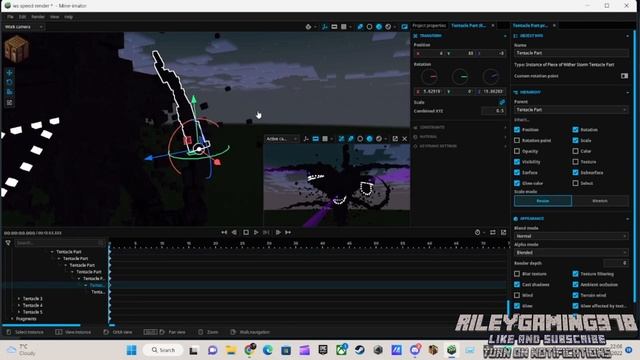Step to previous frame in timeline
This screenshot has width=640, height=360.
coord(234,232)
